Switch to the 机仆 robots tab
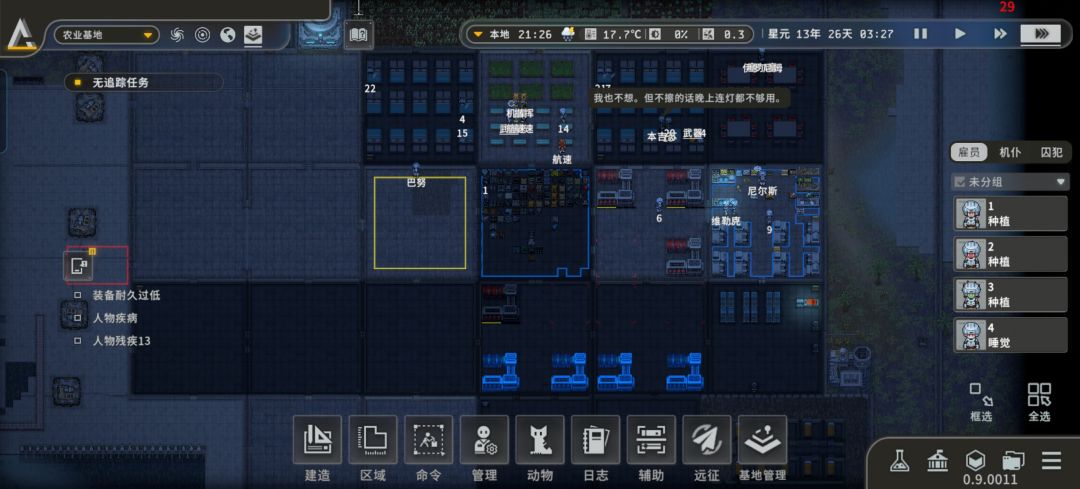 coord(1010,152)
